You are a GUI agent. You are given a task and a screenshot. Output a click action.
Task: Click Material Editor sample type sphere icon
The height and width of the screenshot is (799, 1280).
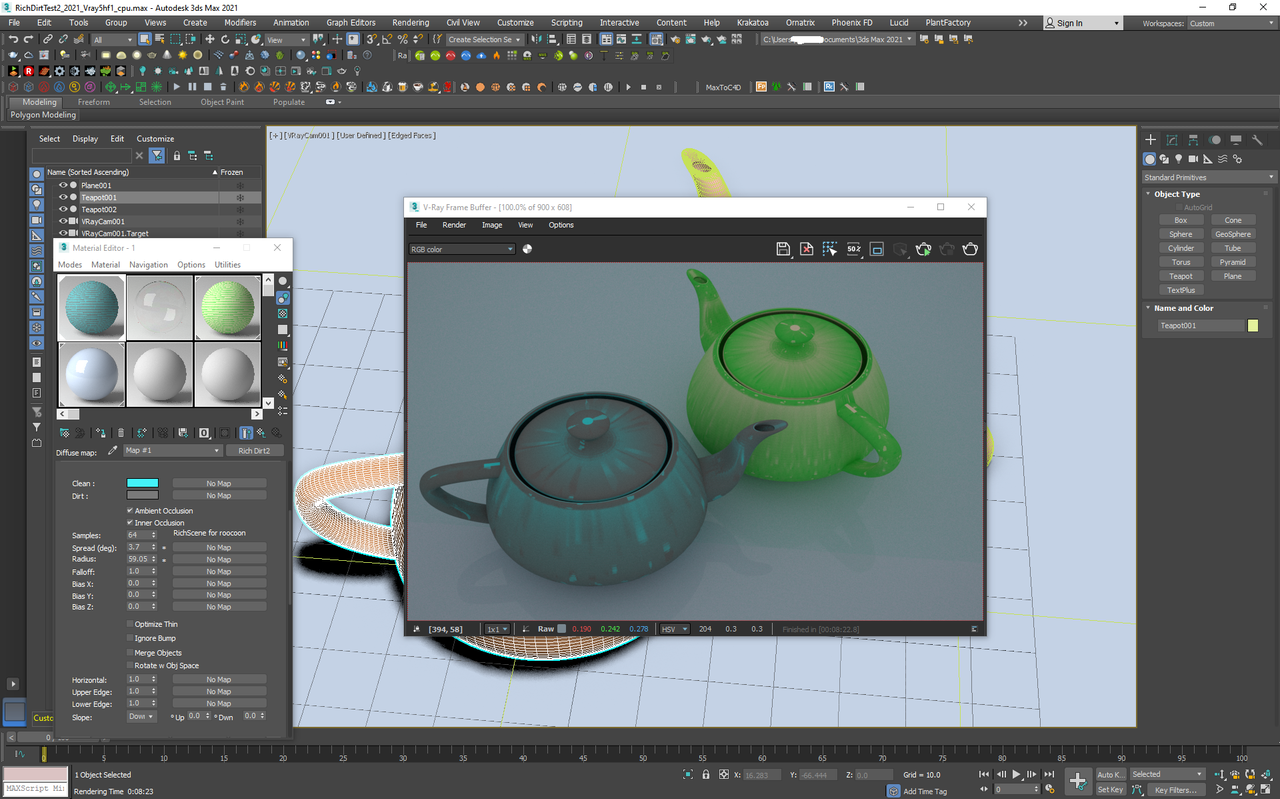tap(283, 282)
